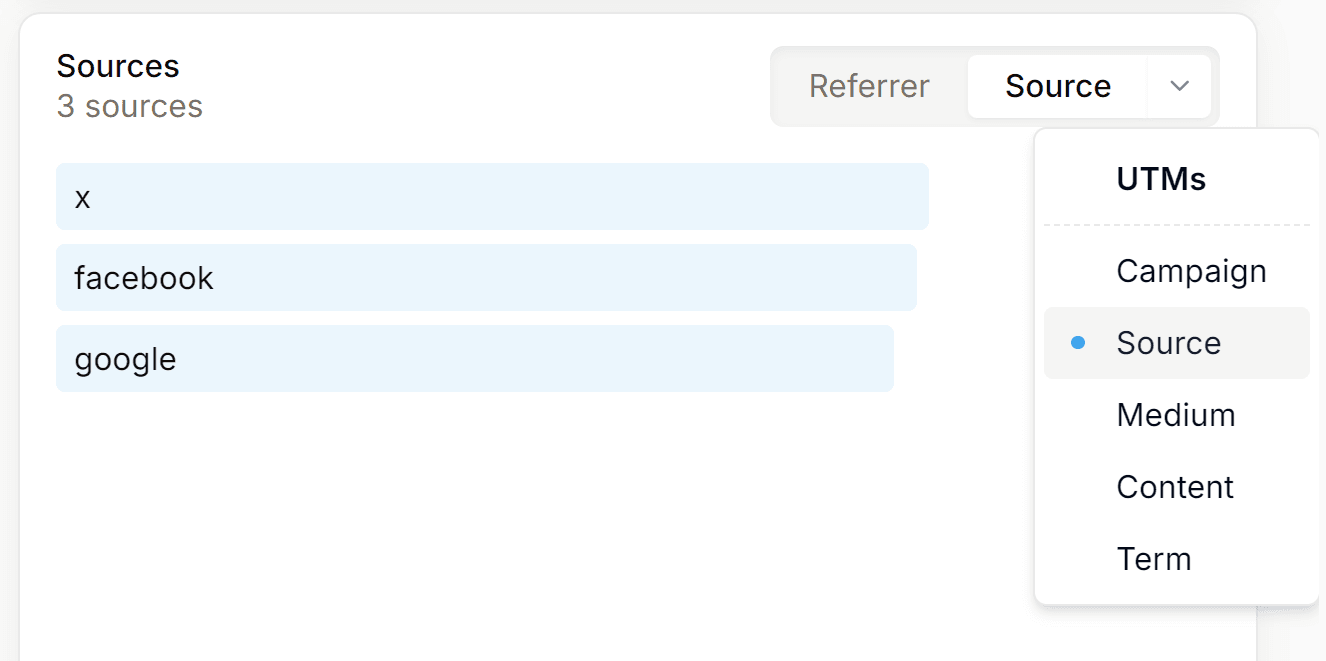This screenshot has width=1326, height=661.
Task: Open the x source bar
Action: click(492, 197)
